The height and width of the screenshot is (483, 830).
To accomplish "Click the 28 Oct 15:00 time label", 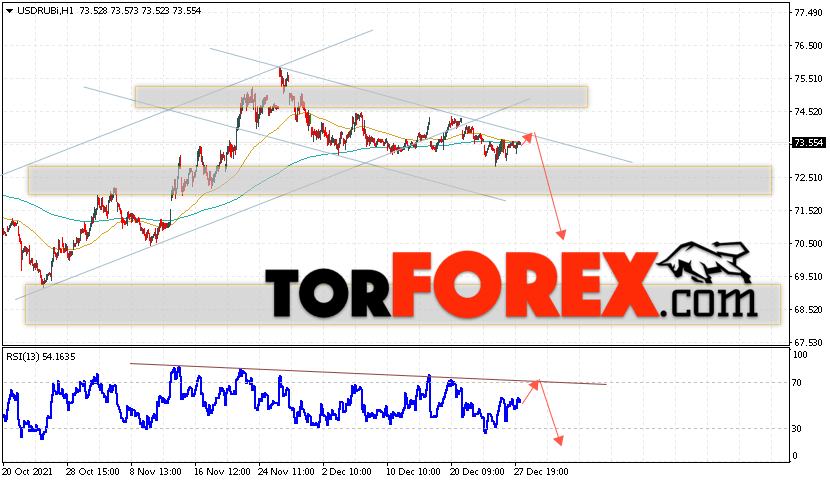I will coord(93,472).
